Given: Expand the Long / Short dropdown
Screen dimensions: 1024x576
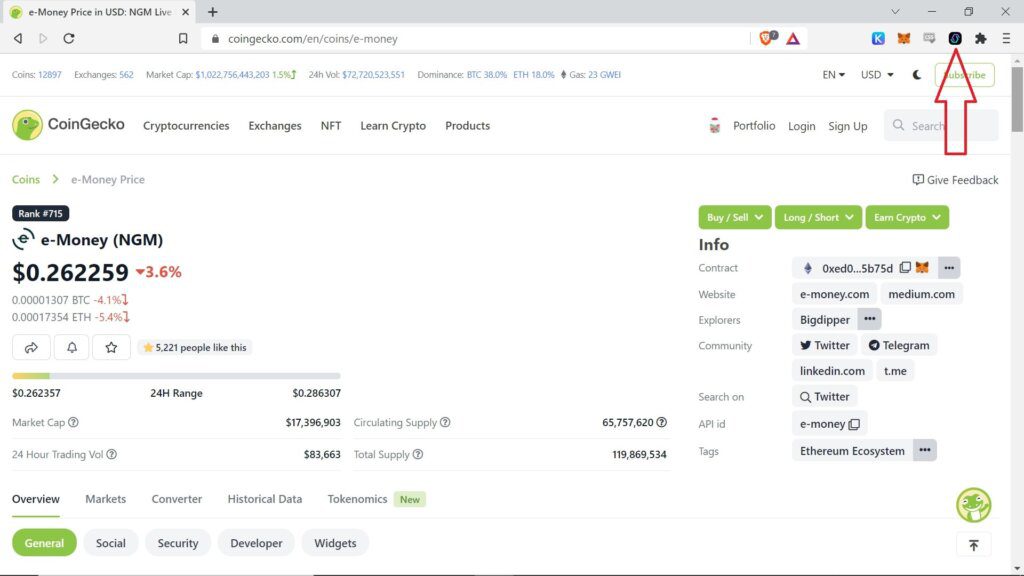Looking at the screenshot, I should [x=818, y=217].
